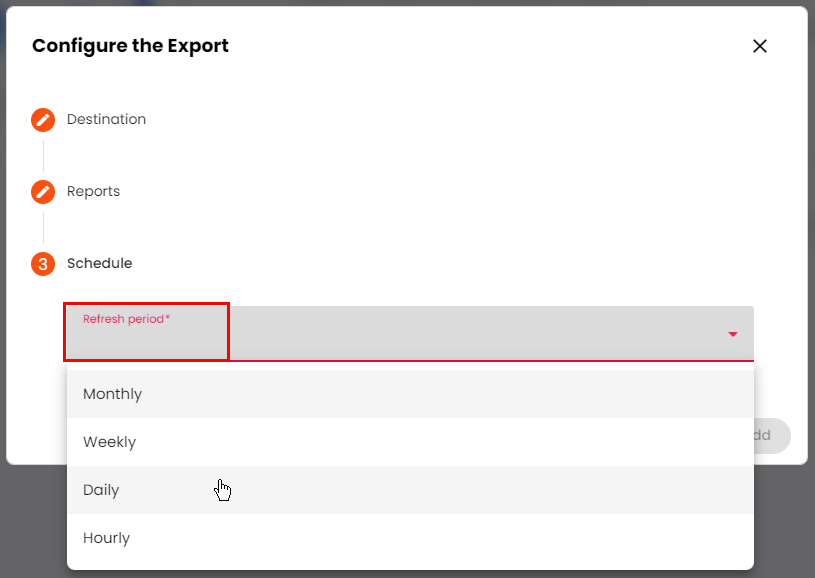Choose Weekly as the refresh period
The image size is (815, 578).
point(109,442)
